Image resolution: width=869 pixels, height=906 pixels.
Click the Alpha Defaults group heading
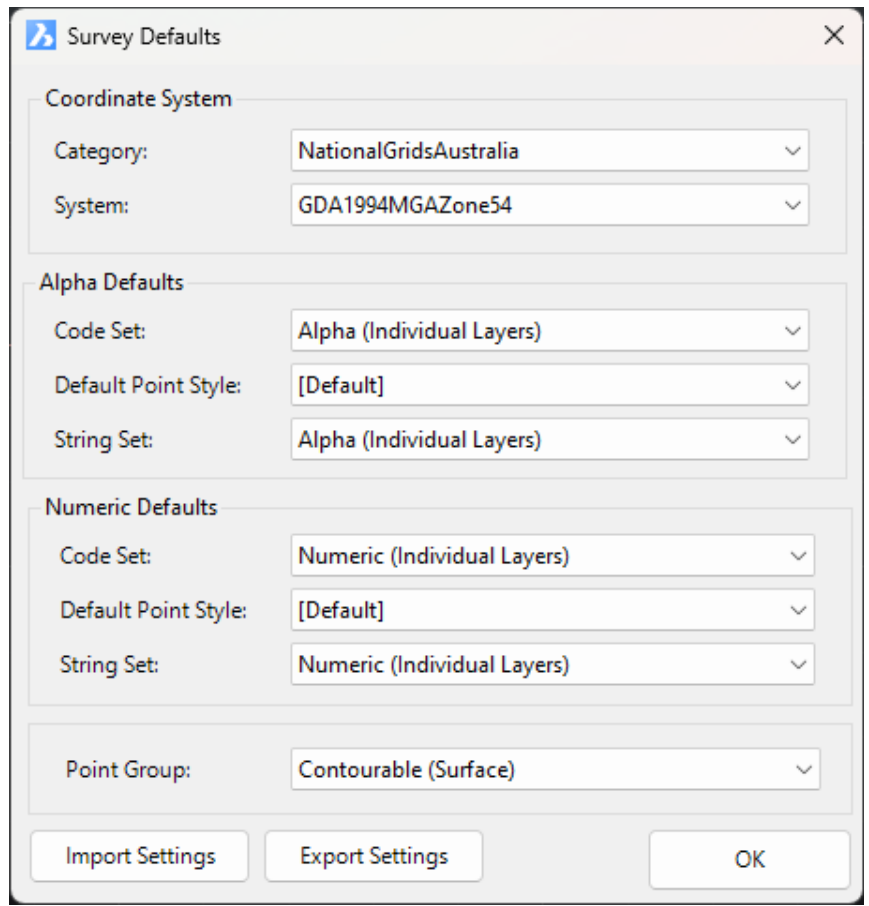pos(112,282)
